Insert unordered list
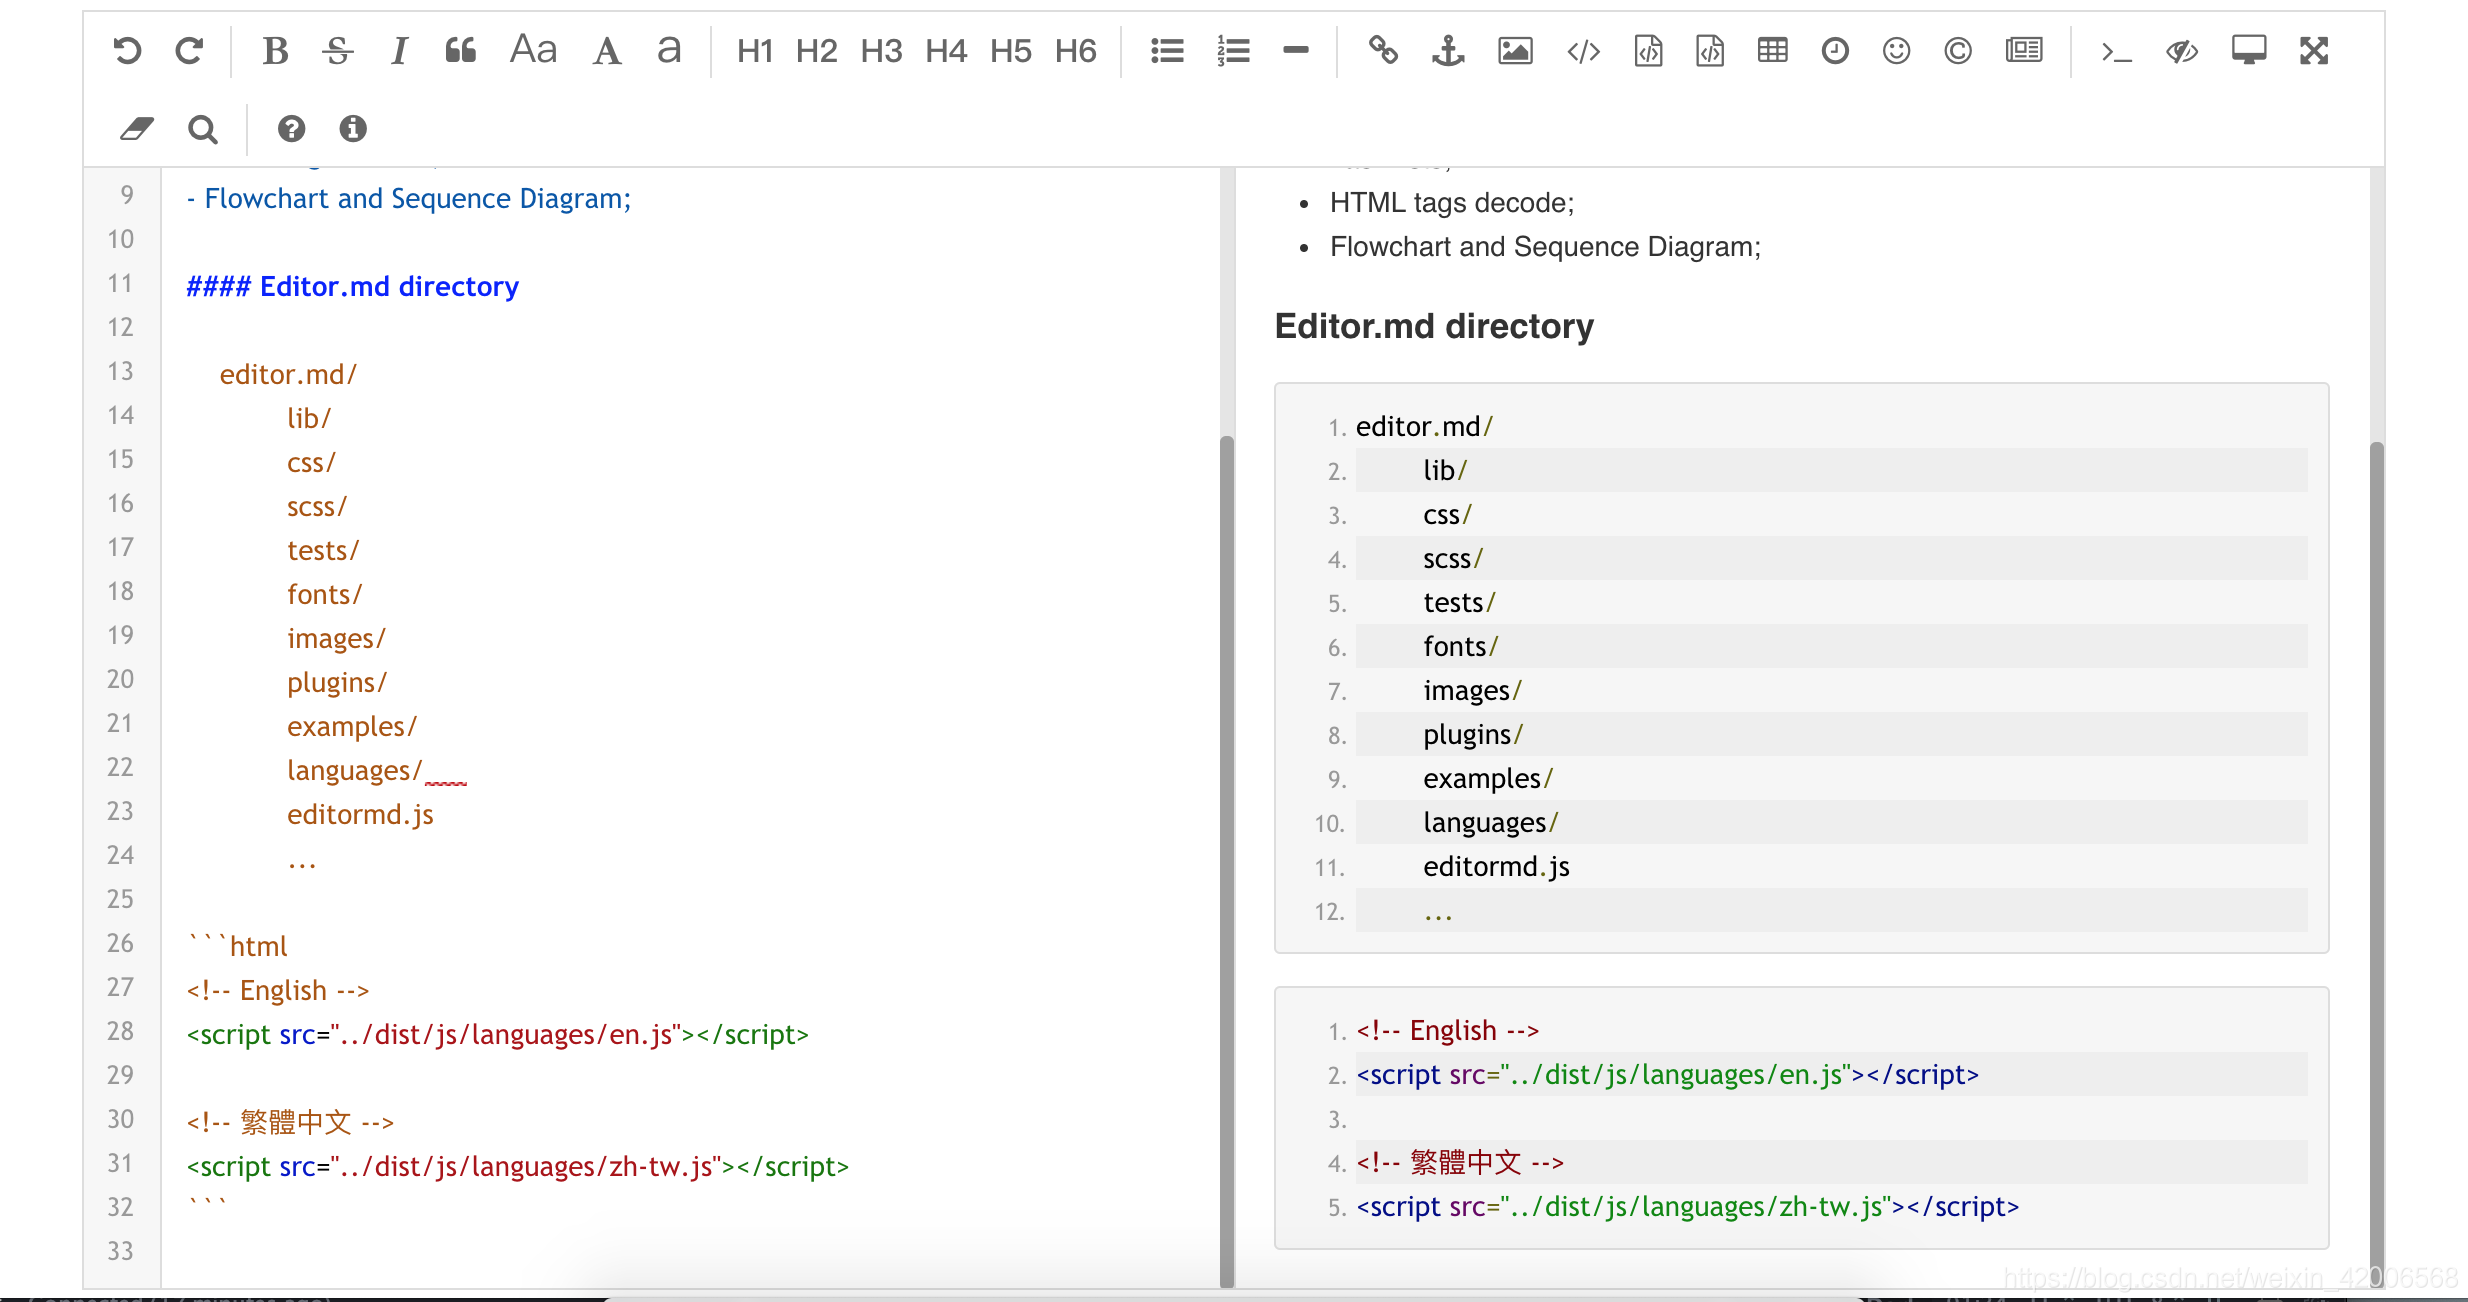The height and width of the screenshot is (1302, 2468). pyautogui.click(x=1167, y=51)
